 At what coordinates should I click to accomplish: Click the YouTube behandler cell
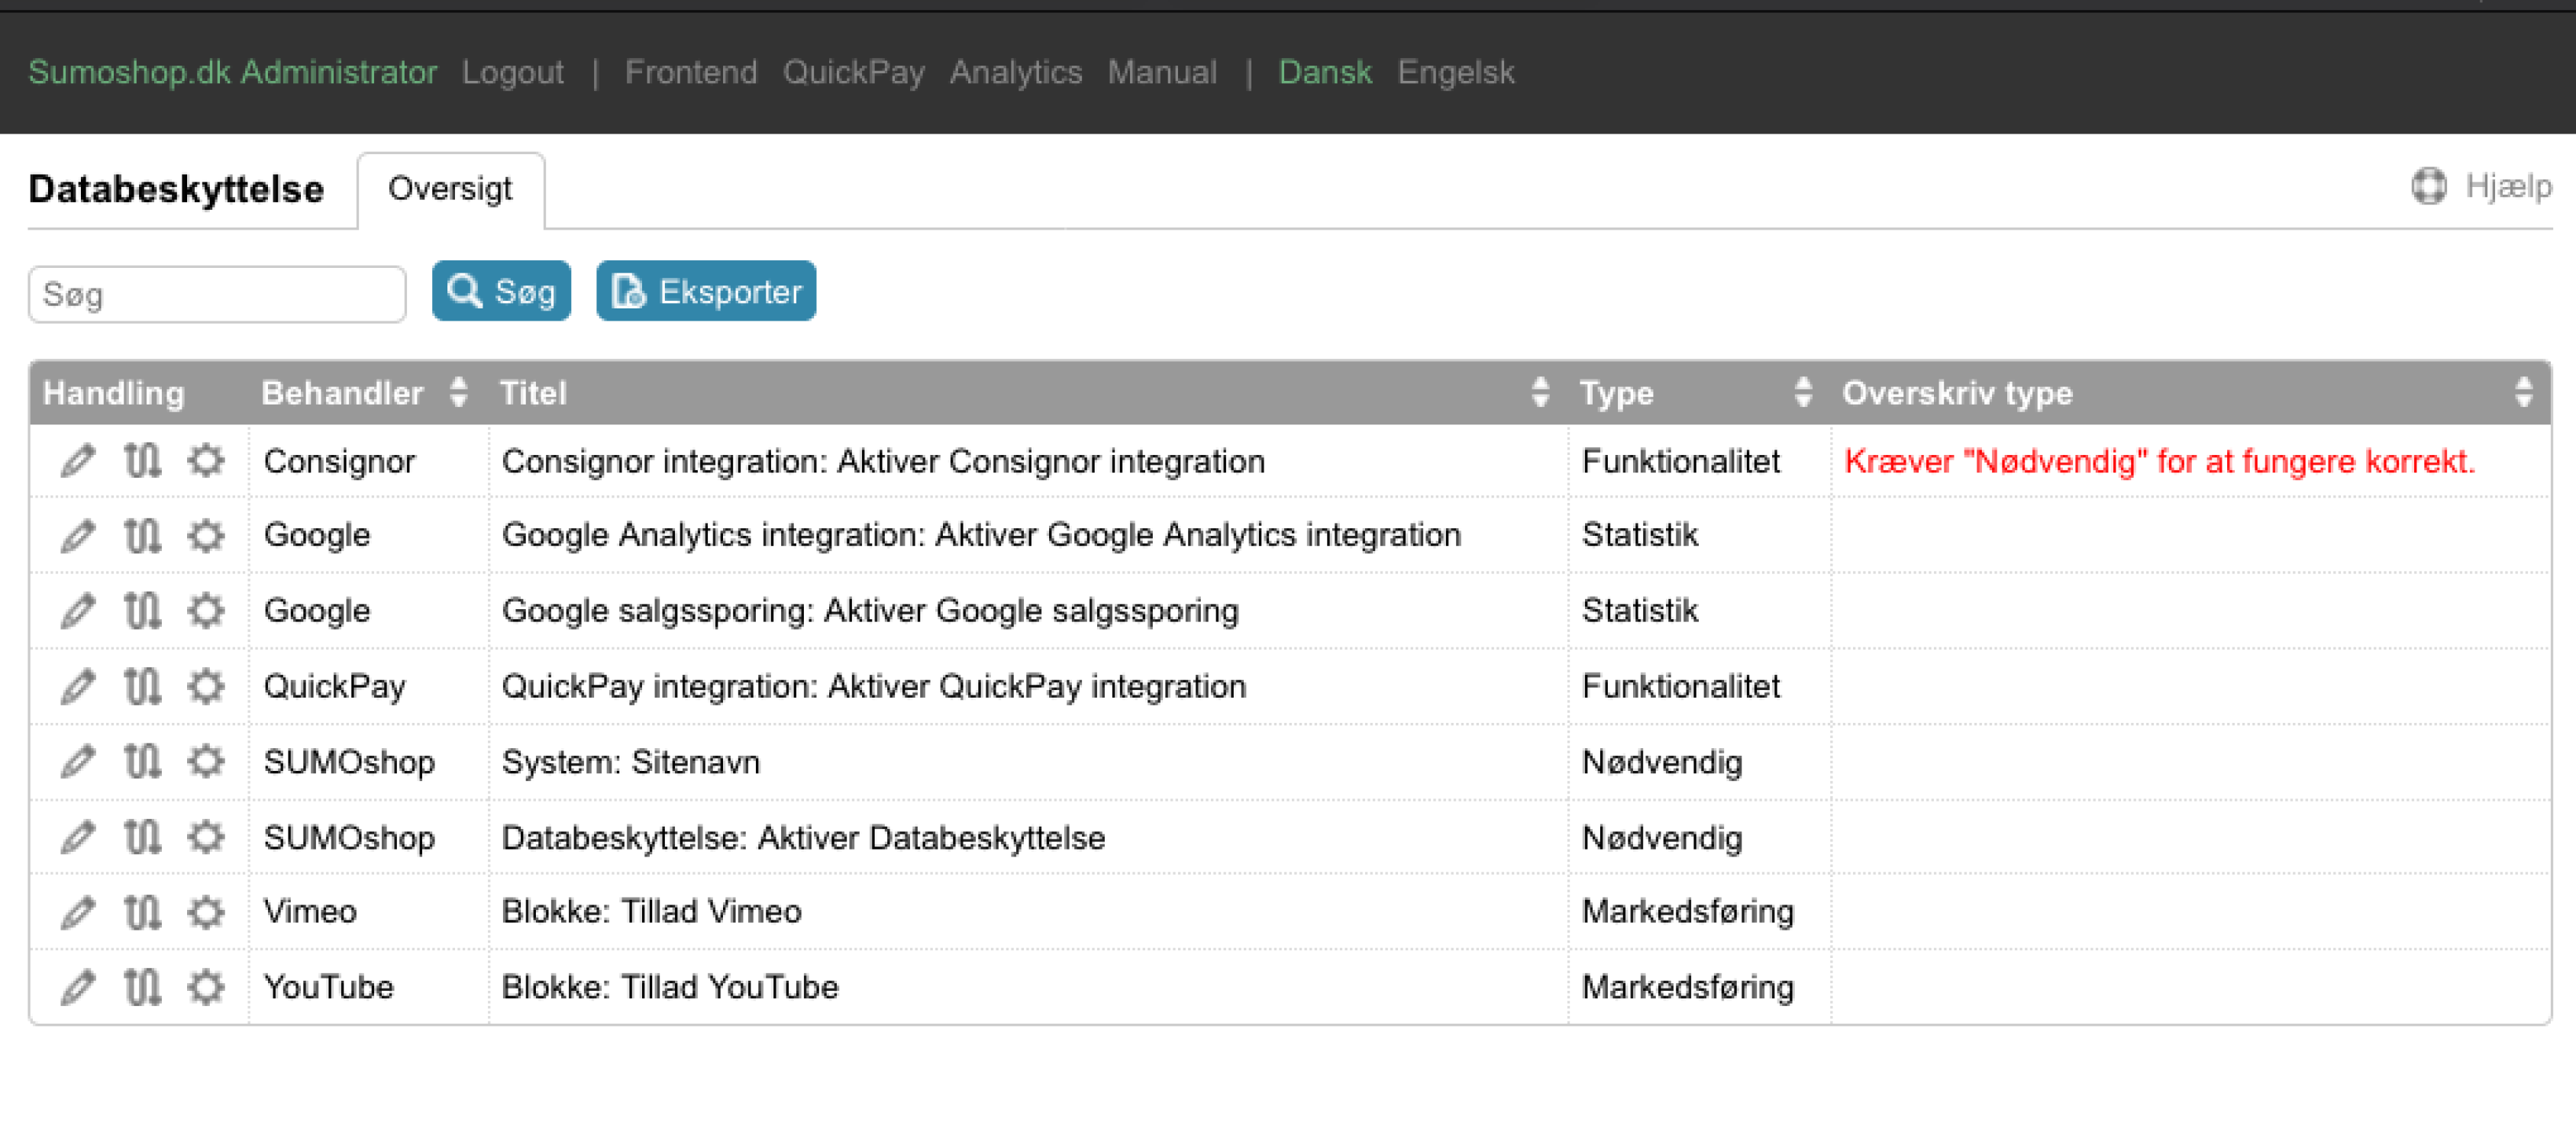(x=329, y=987)
